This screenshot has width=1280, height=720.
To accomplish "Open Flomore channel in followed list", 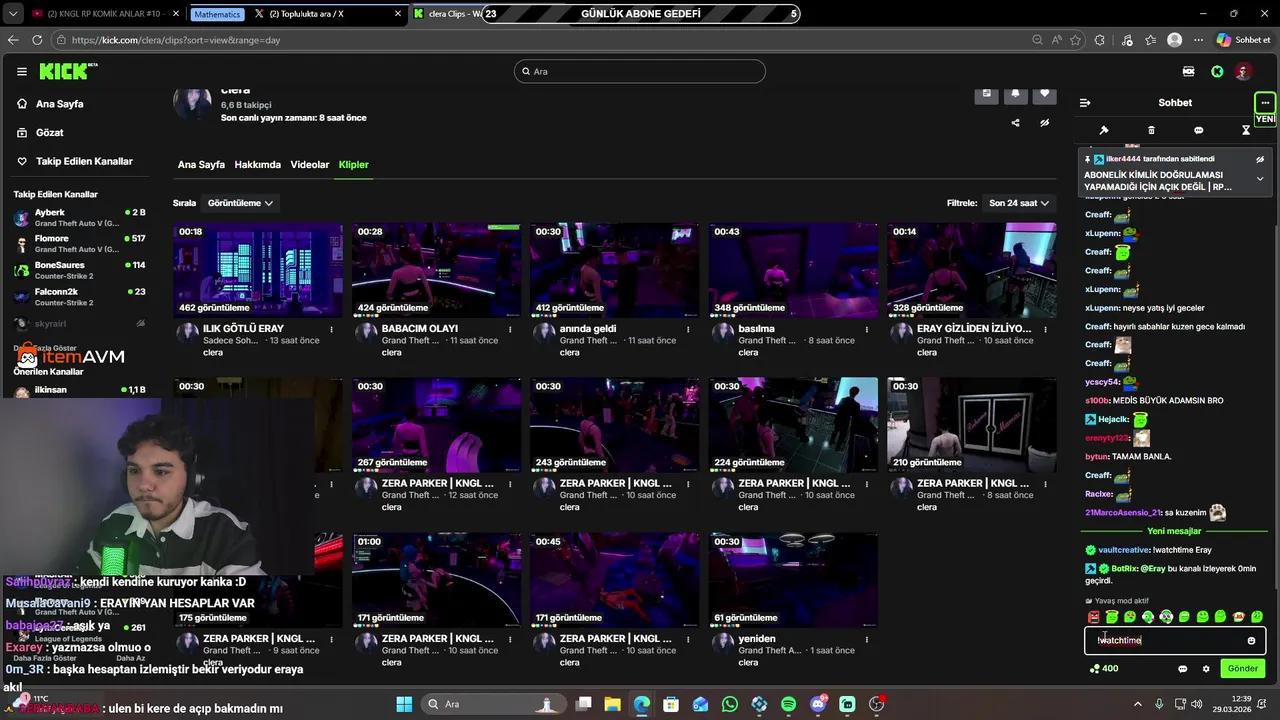I will point(79,244).
